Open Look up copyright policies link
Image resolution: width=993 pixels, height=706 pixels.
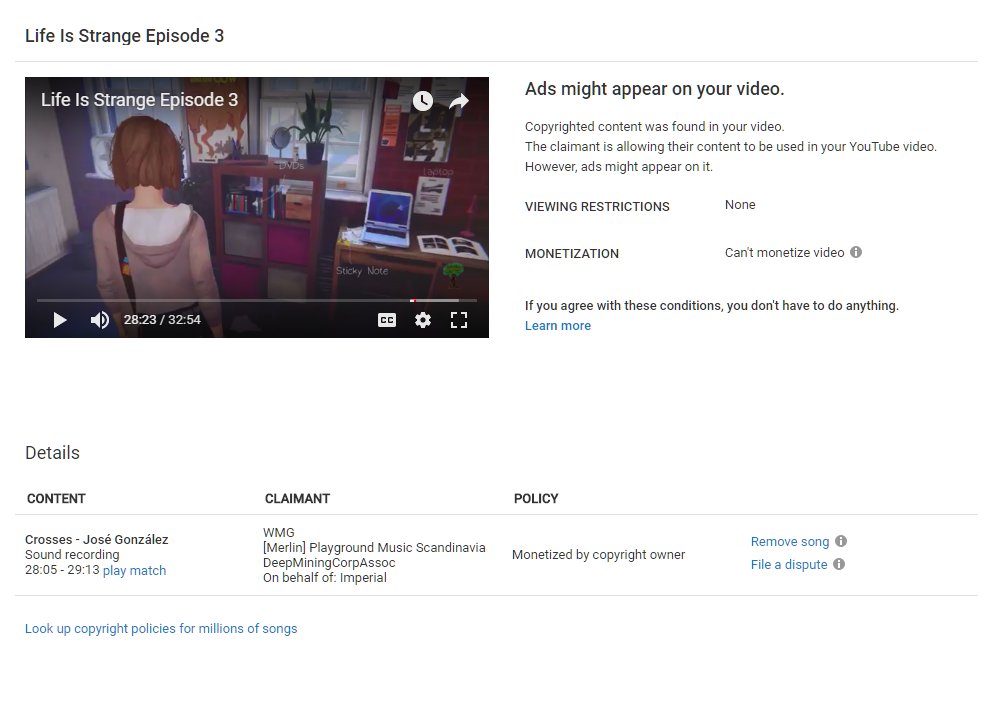point(161,629)
